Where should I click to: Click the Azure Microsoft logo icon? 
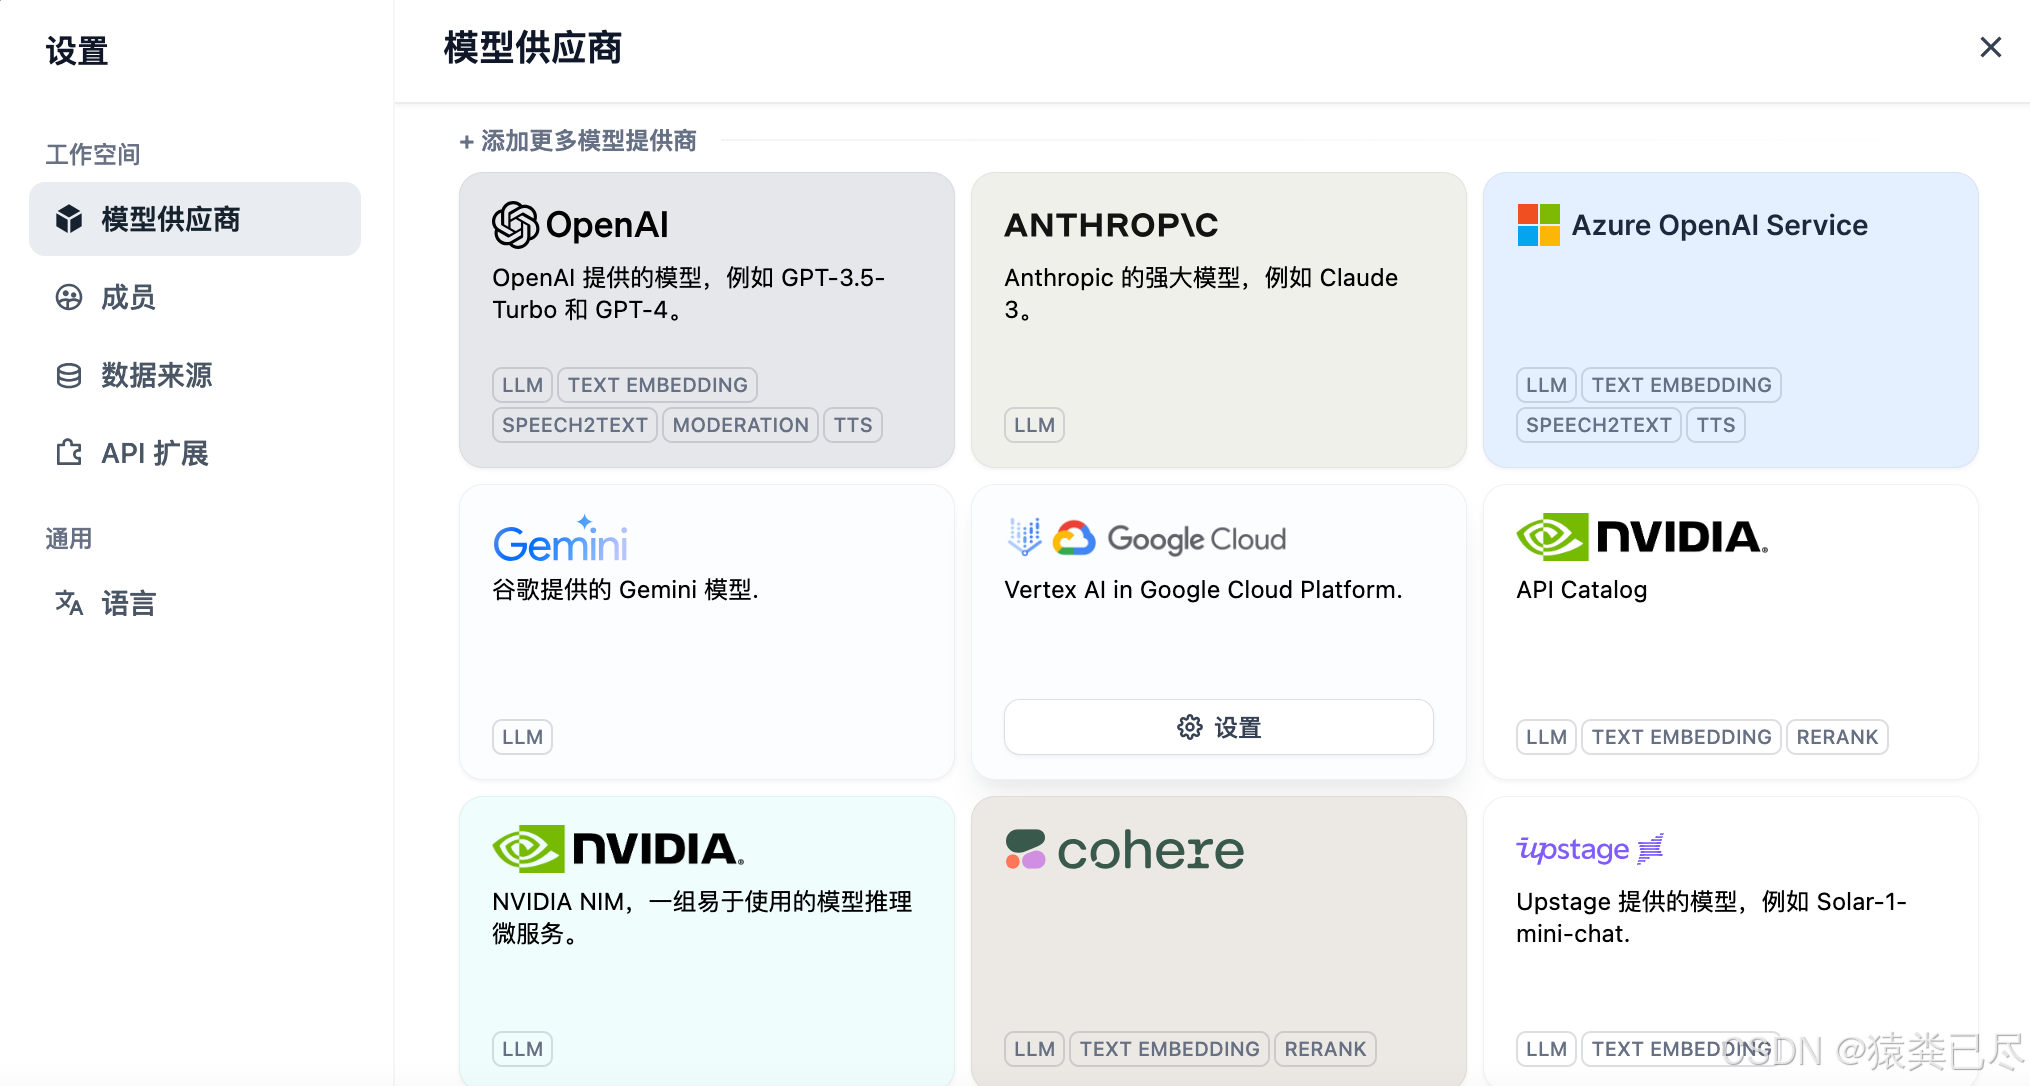point(1538,225)
